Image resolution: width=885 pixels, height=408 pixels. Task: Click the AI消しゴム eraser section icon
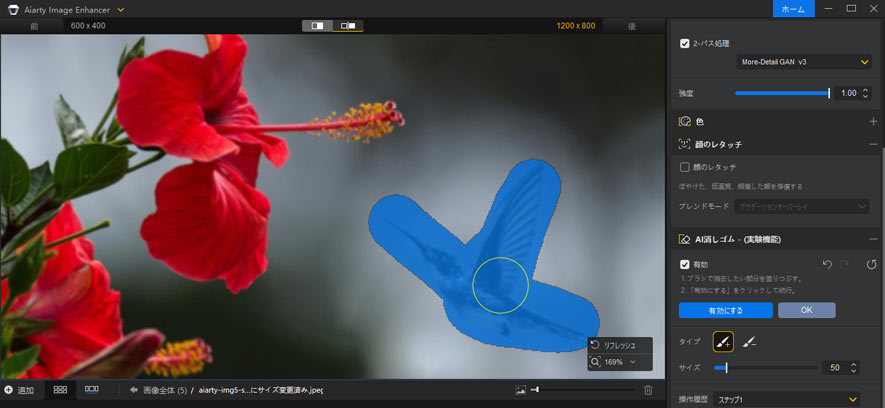pos(685,239)
